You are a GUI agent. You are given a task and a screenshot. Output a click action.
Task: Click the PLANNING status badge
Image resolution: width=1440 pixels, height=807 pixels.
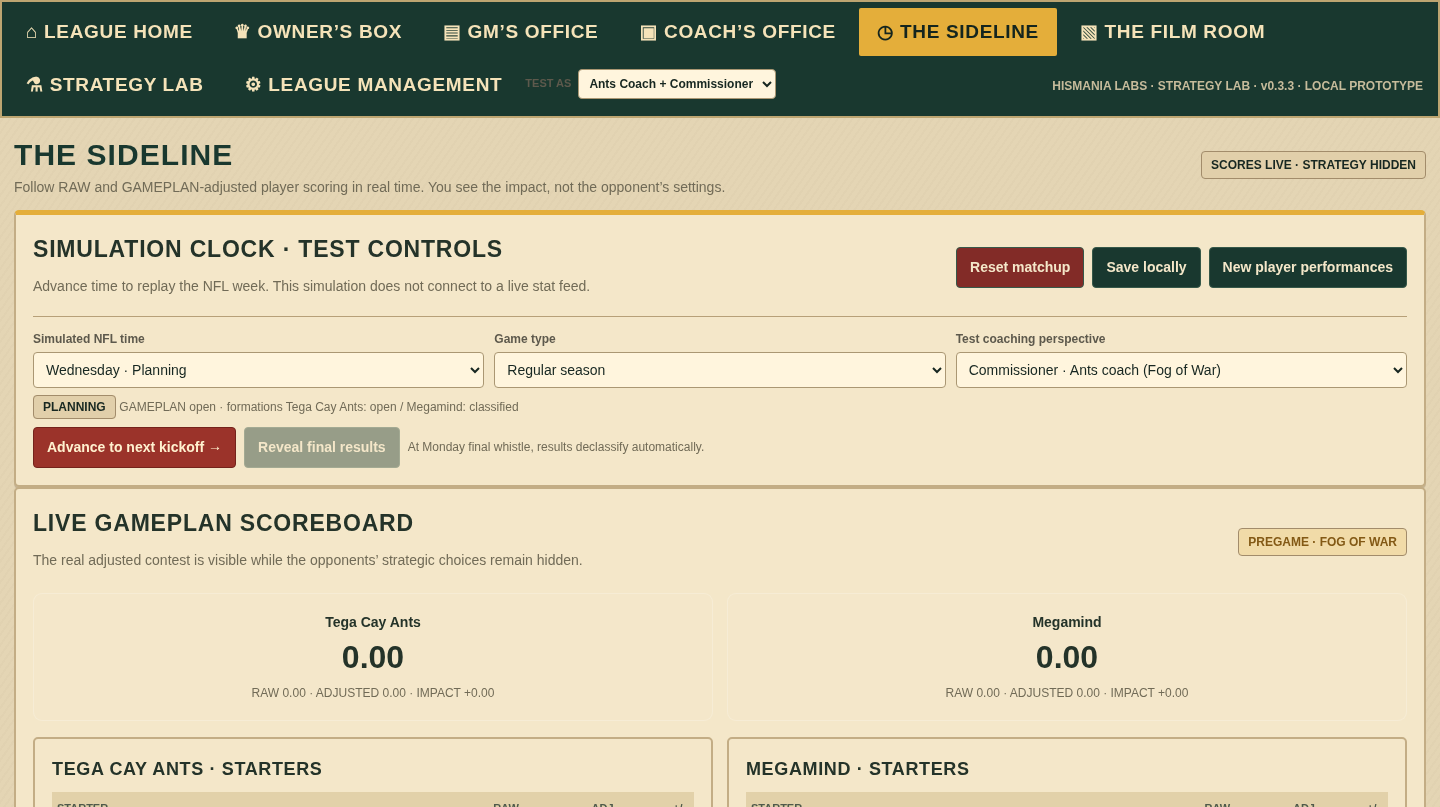click(74, 407)
